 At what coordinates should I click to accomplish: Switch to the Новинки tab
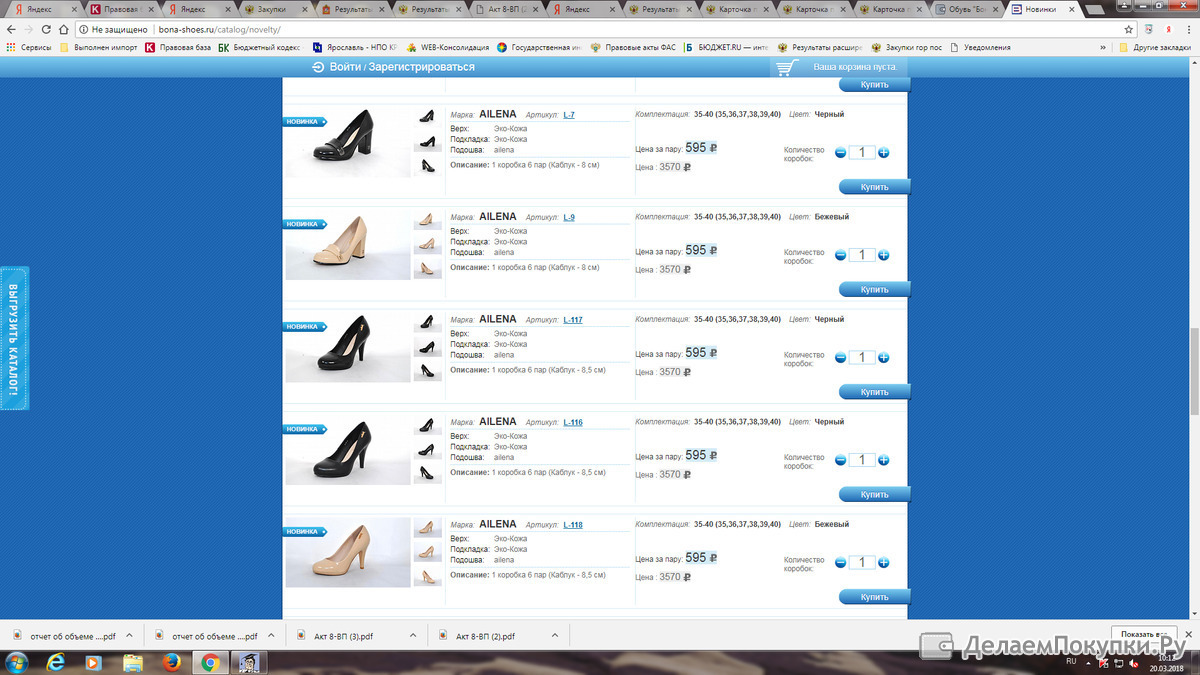pyautogui.click(x=1042, y=9)
